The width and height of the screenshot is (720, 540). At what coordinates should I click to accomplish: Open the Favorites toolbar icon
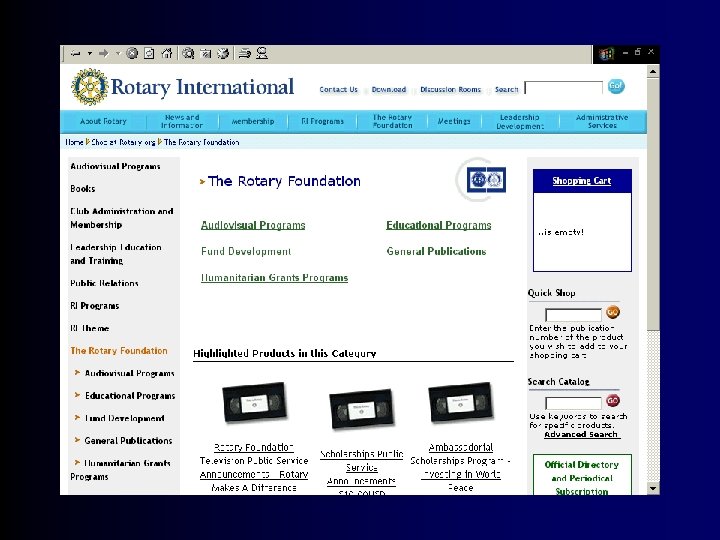tap(205, 54)
